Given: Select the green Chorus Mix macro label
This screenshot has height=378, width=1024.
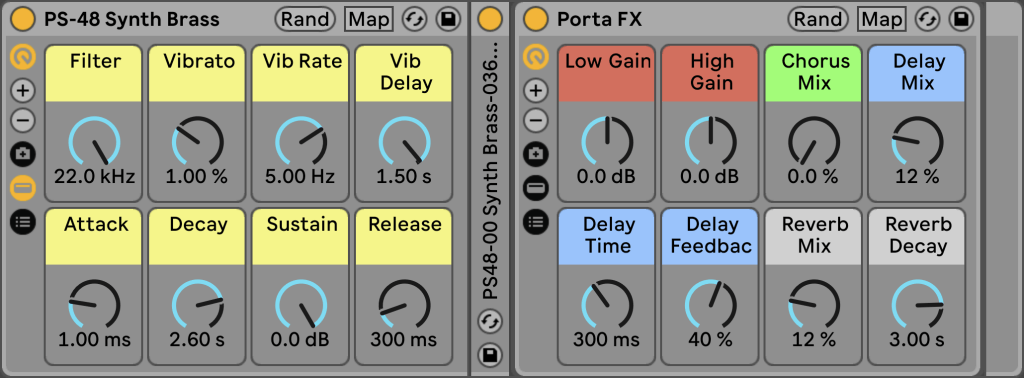Looking at the screenshot, I should pyautogui.click(x=814, y=73).
